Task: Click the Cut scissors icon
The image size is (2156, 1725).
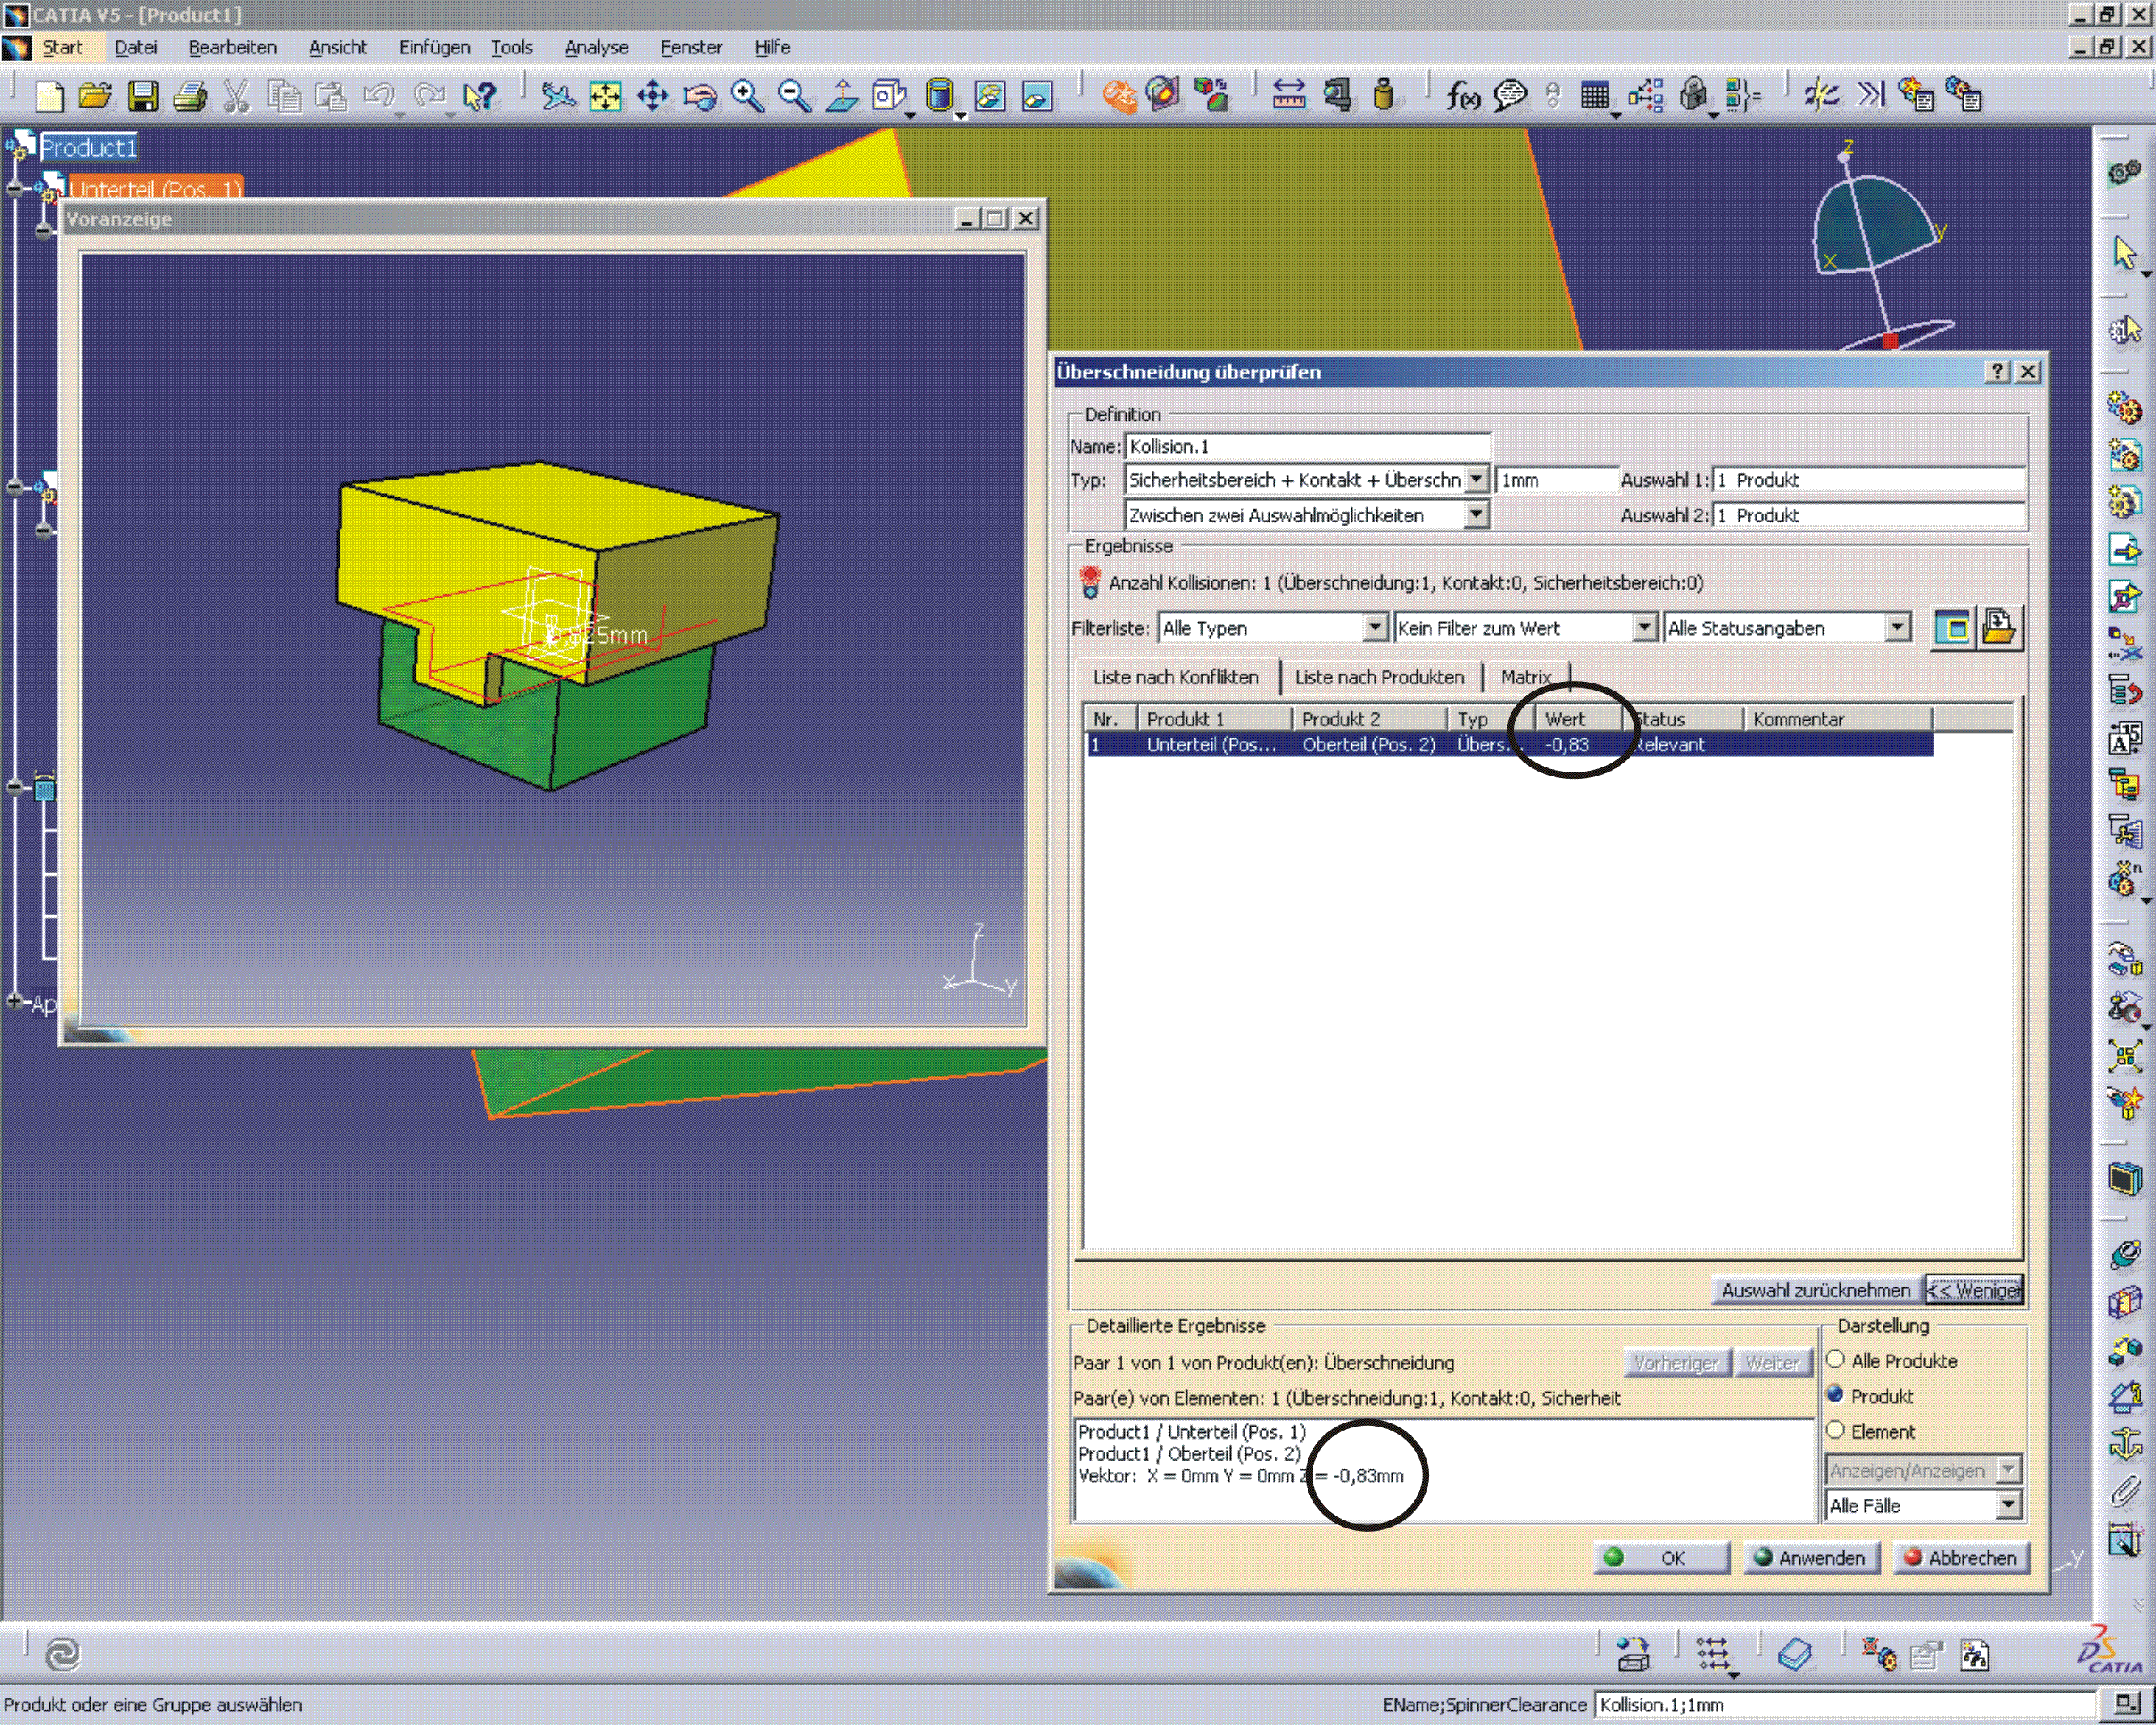Action: click(x=236, y=96)
